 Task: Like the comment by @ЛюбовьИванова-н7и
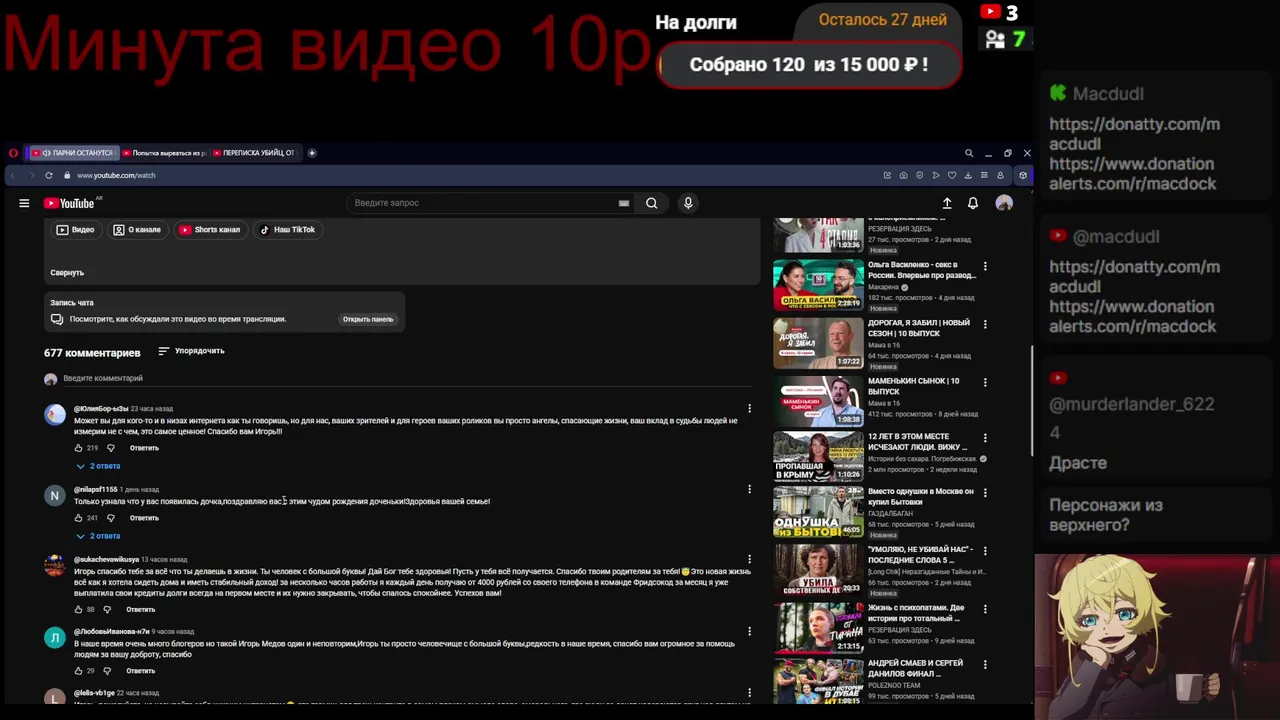pyautogui.click(x=78, y=671)
